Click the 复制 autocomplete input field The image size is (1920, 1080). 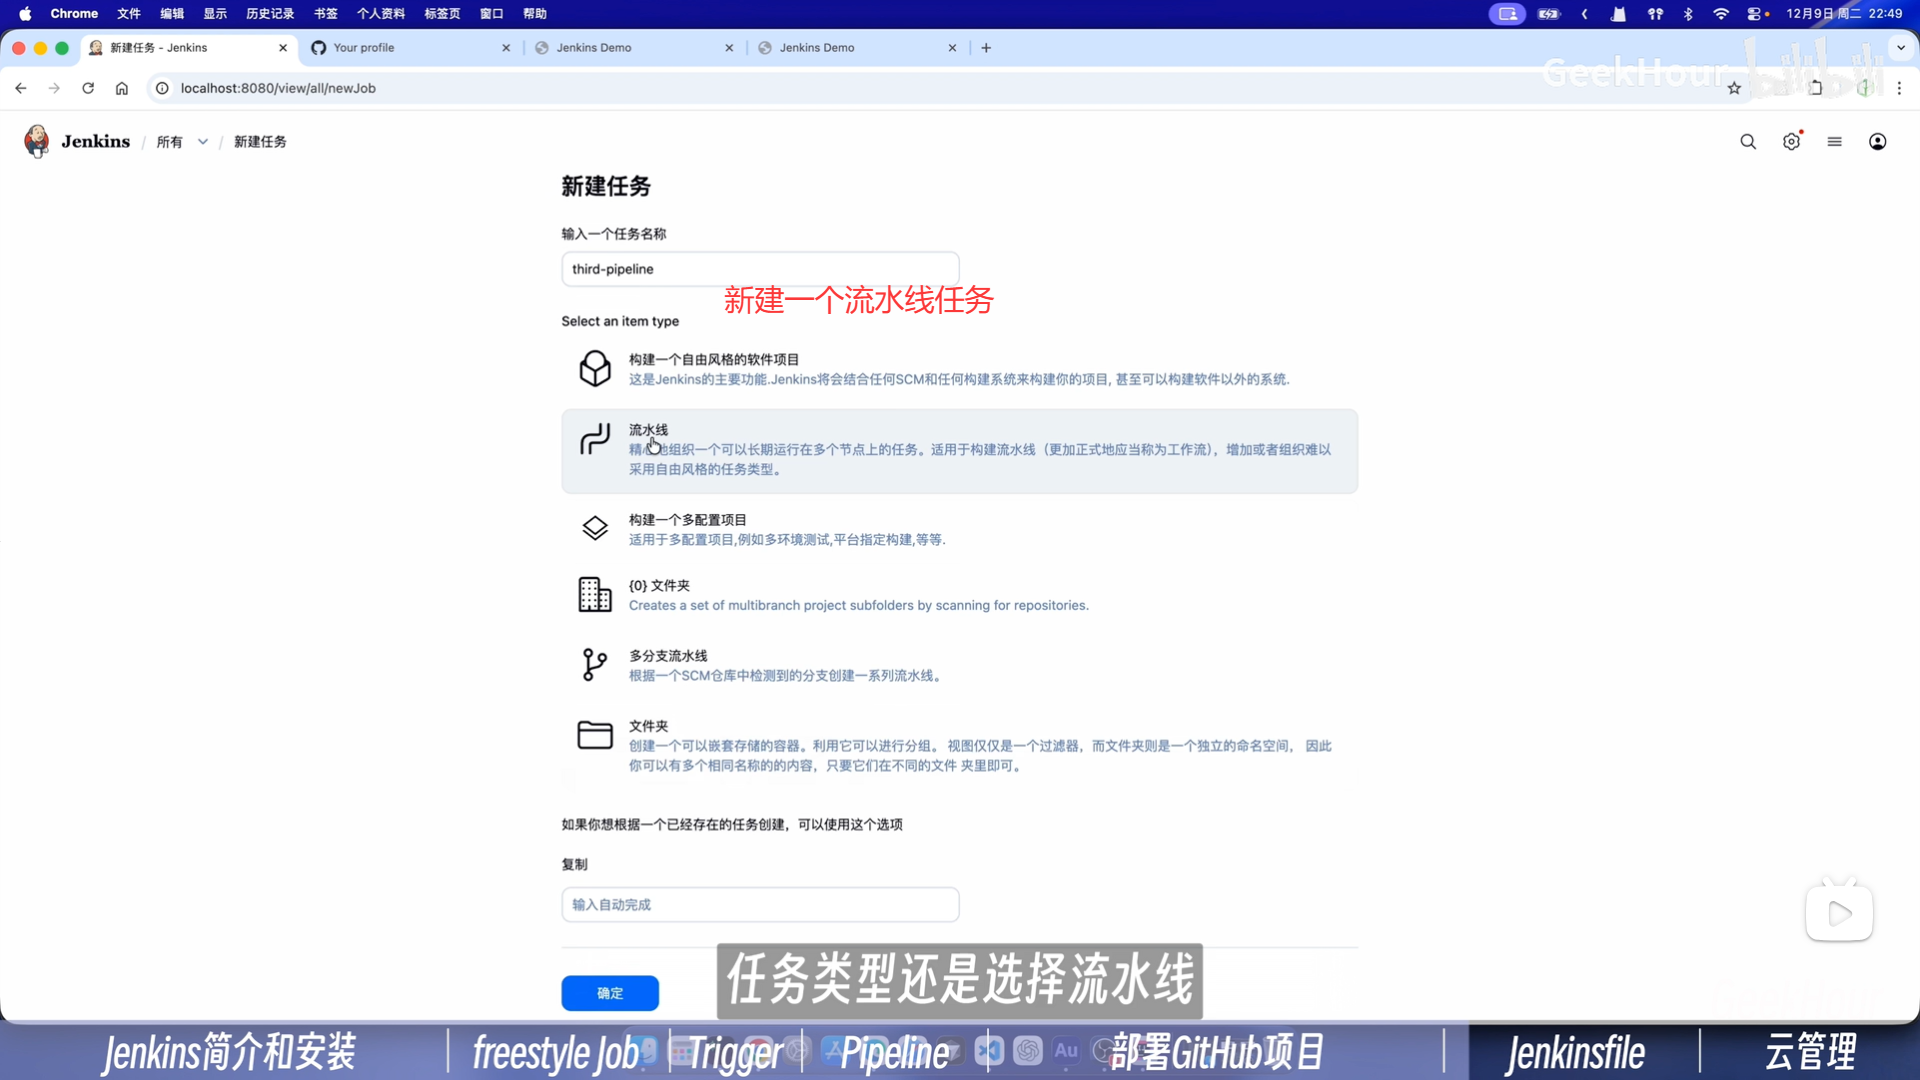759,904
